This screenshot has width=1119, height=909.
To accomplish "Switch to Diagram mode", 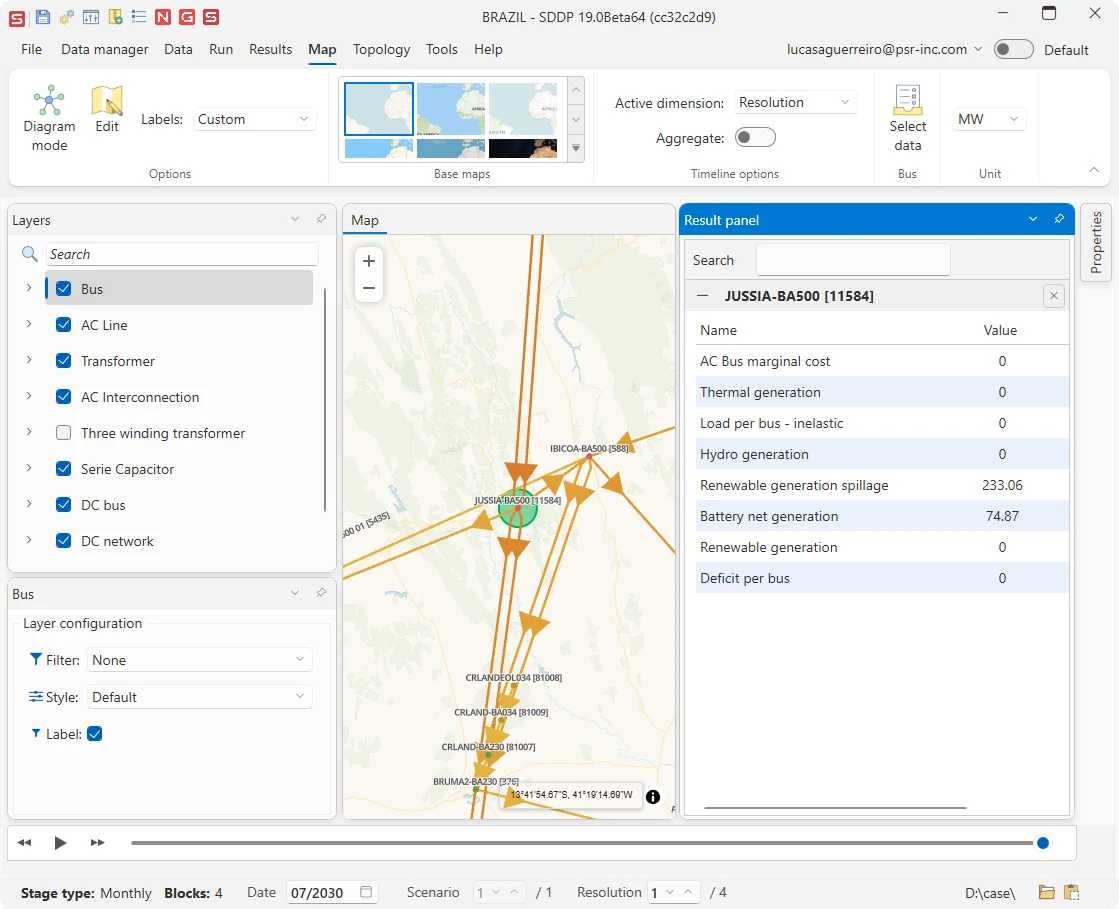I will [49, 118].
